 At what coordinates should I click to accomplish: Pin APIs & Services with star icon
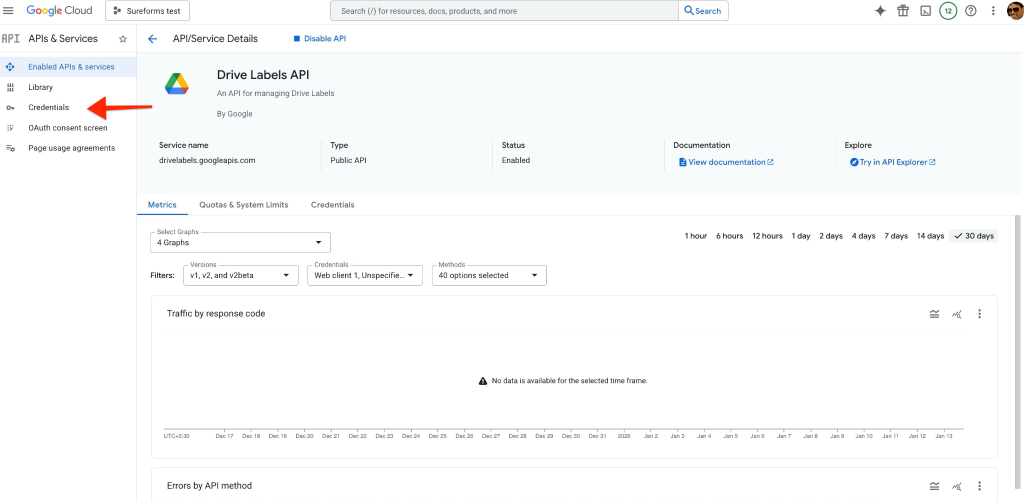click(x=123, y=39)
